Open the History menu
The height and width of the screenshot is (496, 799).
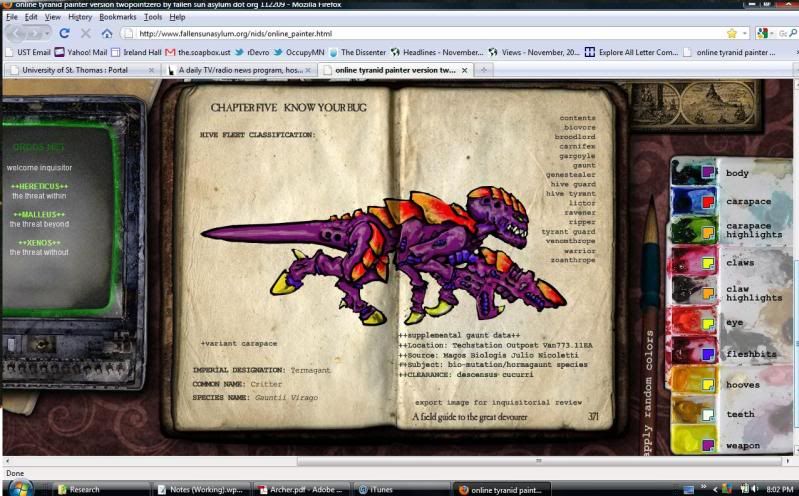tap(80, 17)
